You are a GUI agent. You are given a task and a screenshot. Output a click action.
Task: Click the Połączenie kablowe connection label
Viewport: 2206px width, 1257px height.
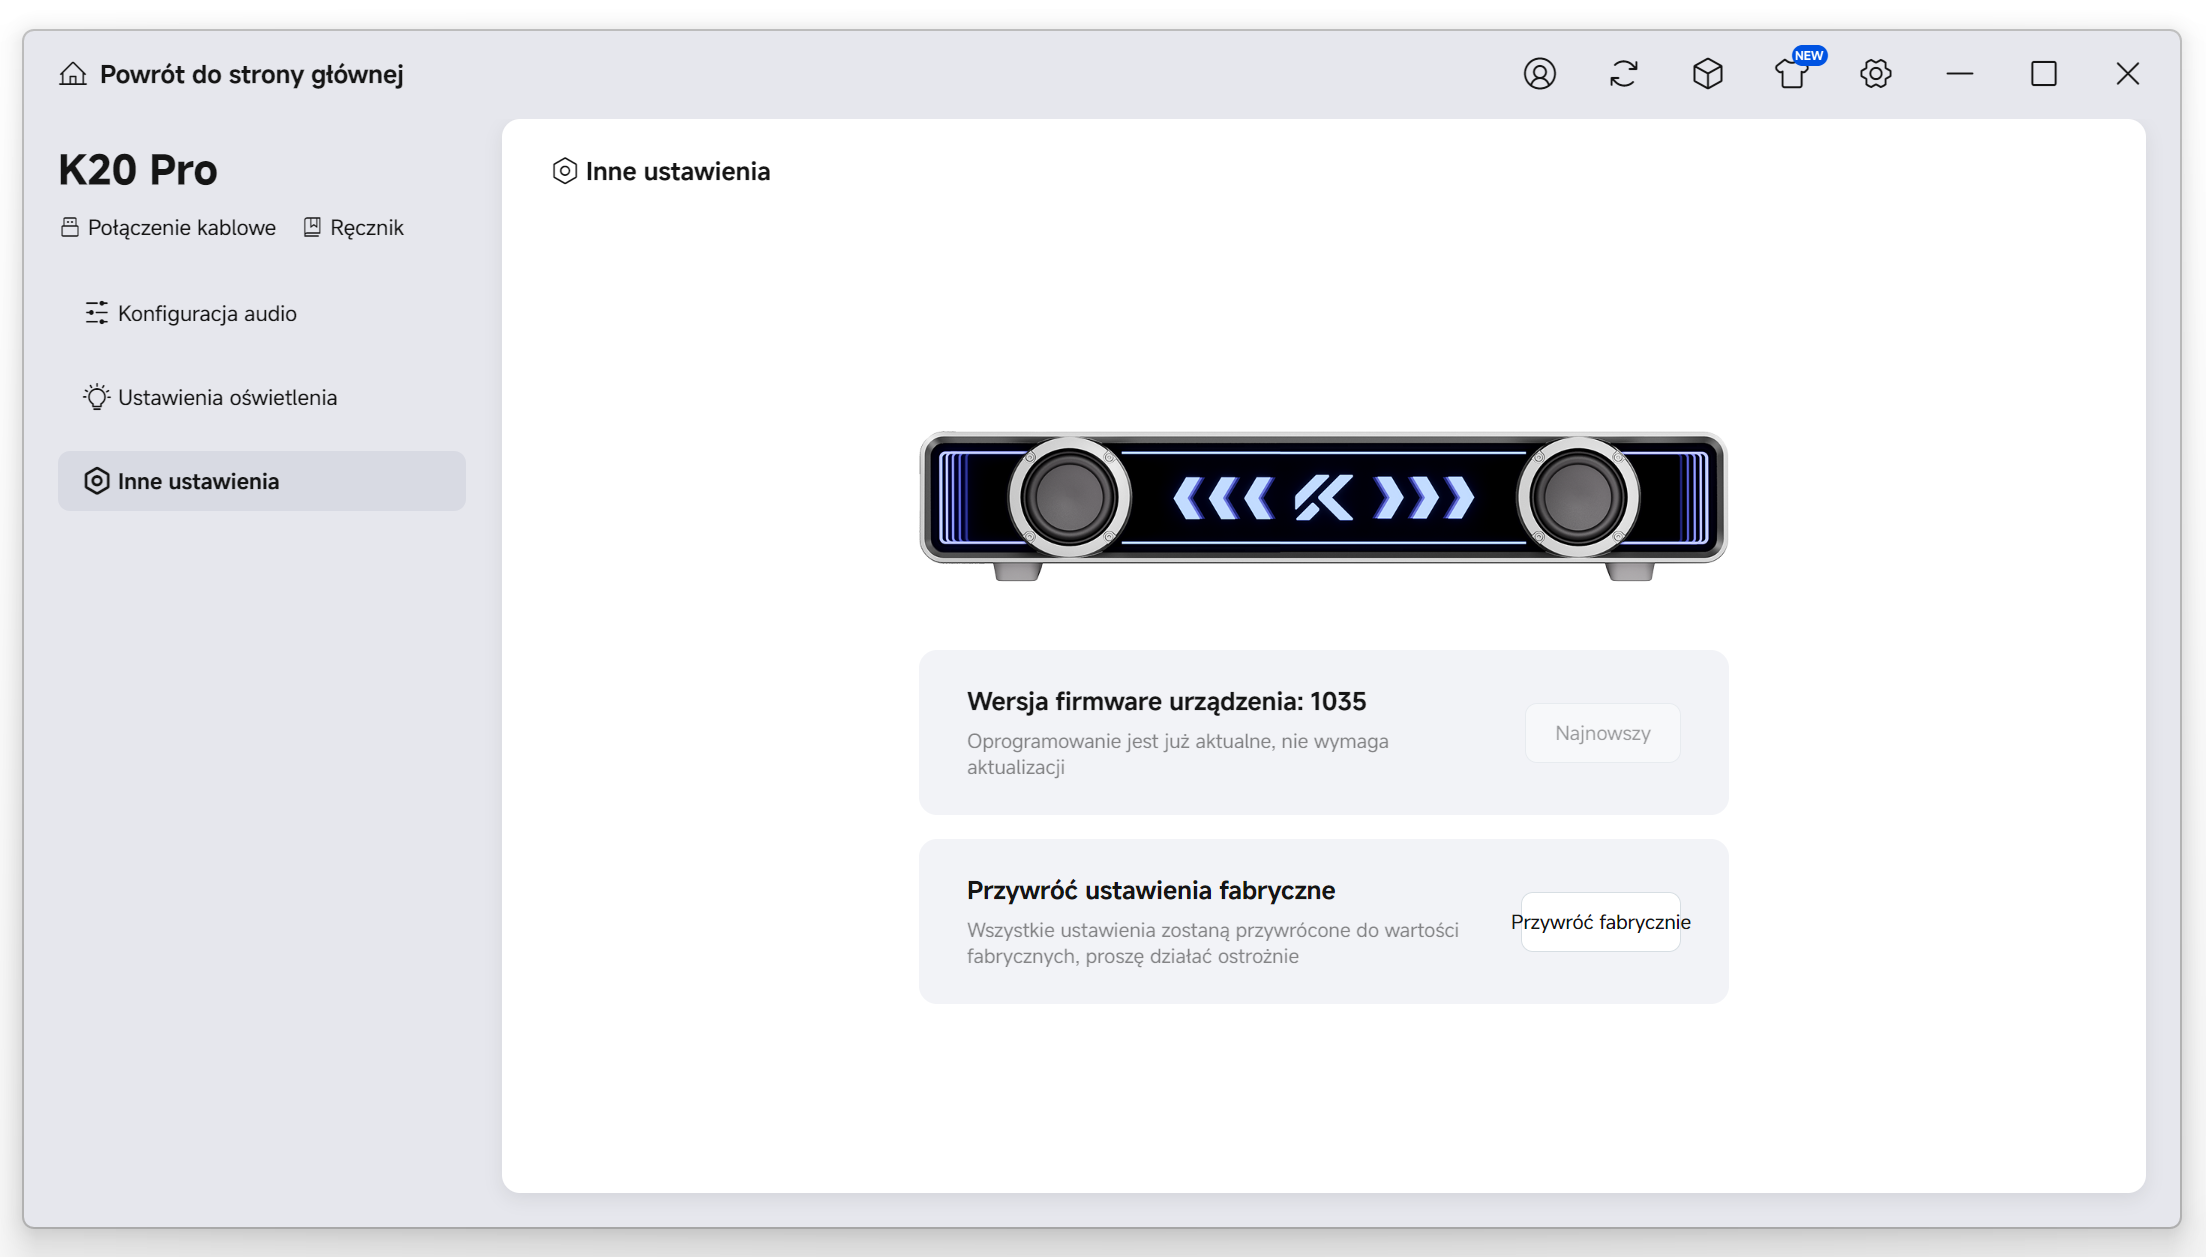[182, 228]
